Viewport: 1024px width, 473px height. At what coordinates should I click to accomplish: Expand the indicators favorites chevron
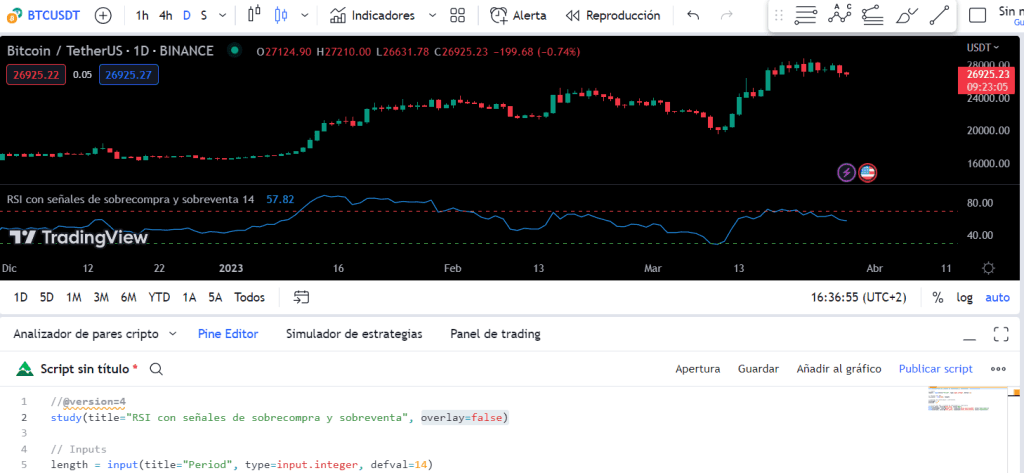pos(432,15)
